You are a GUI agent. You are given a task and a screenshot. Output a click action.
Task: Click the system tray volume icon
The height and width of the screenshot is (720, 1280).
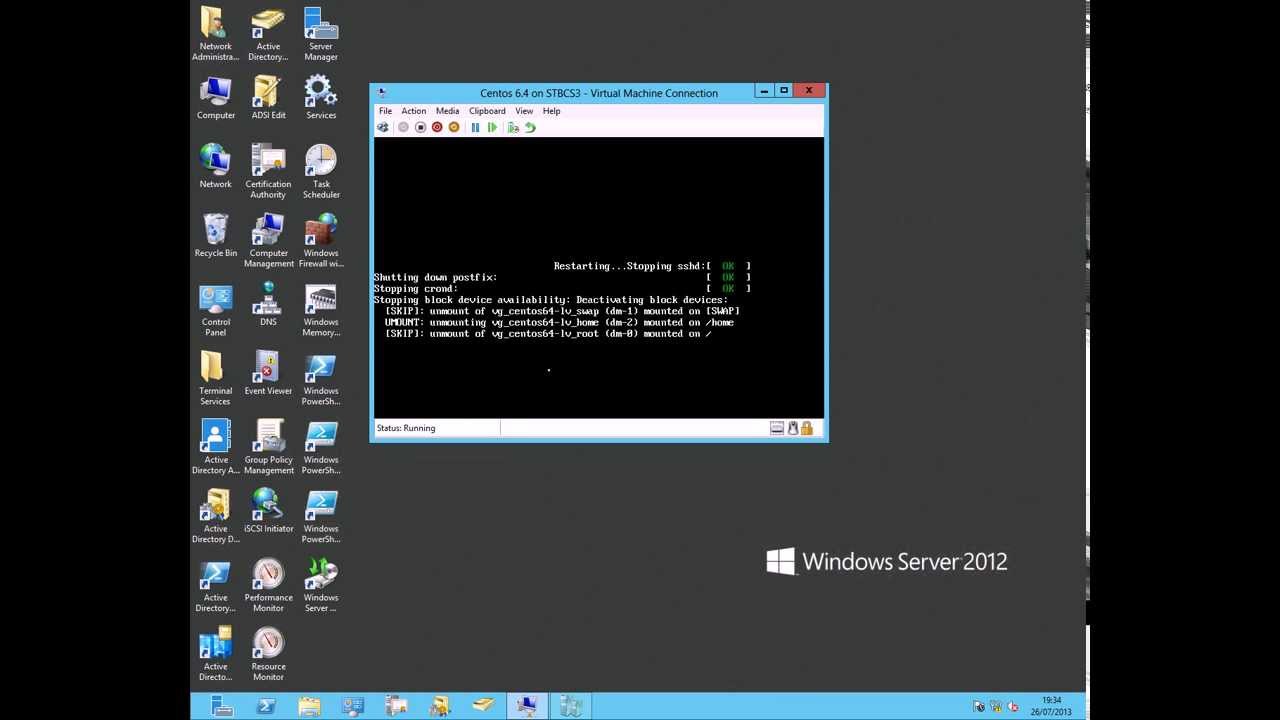coord(1015,707)
